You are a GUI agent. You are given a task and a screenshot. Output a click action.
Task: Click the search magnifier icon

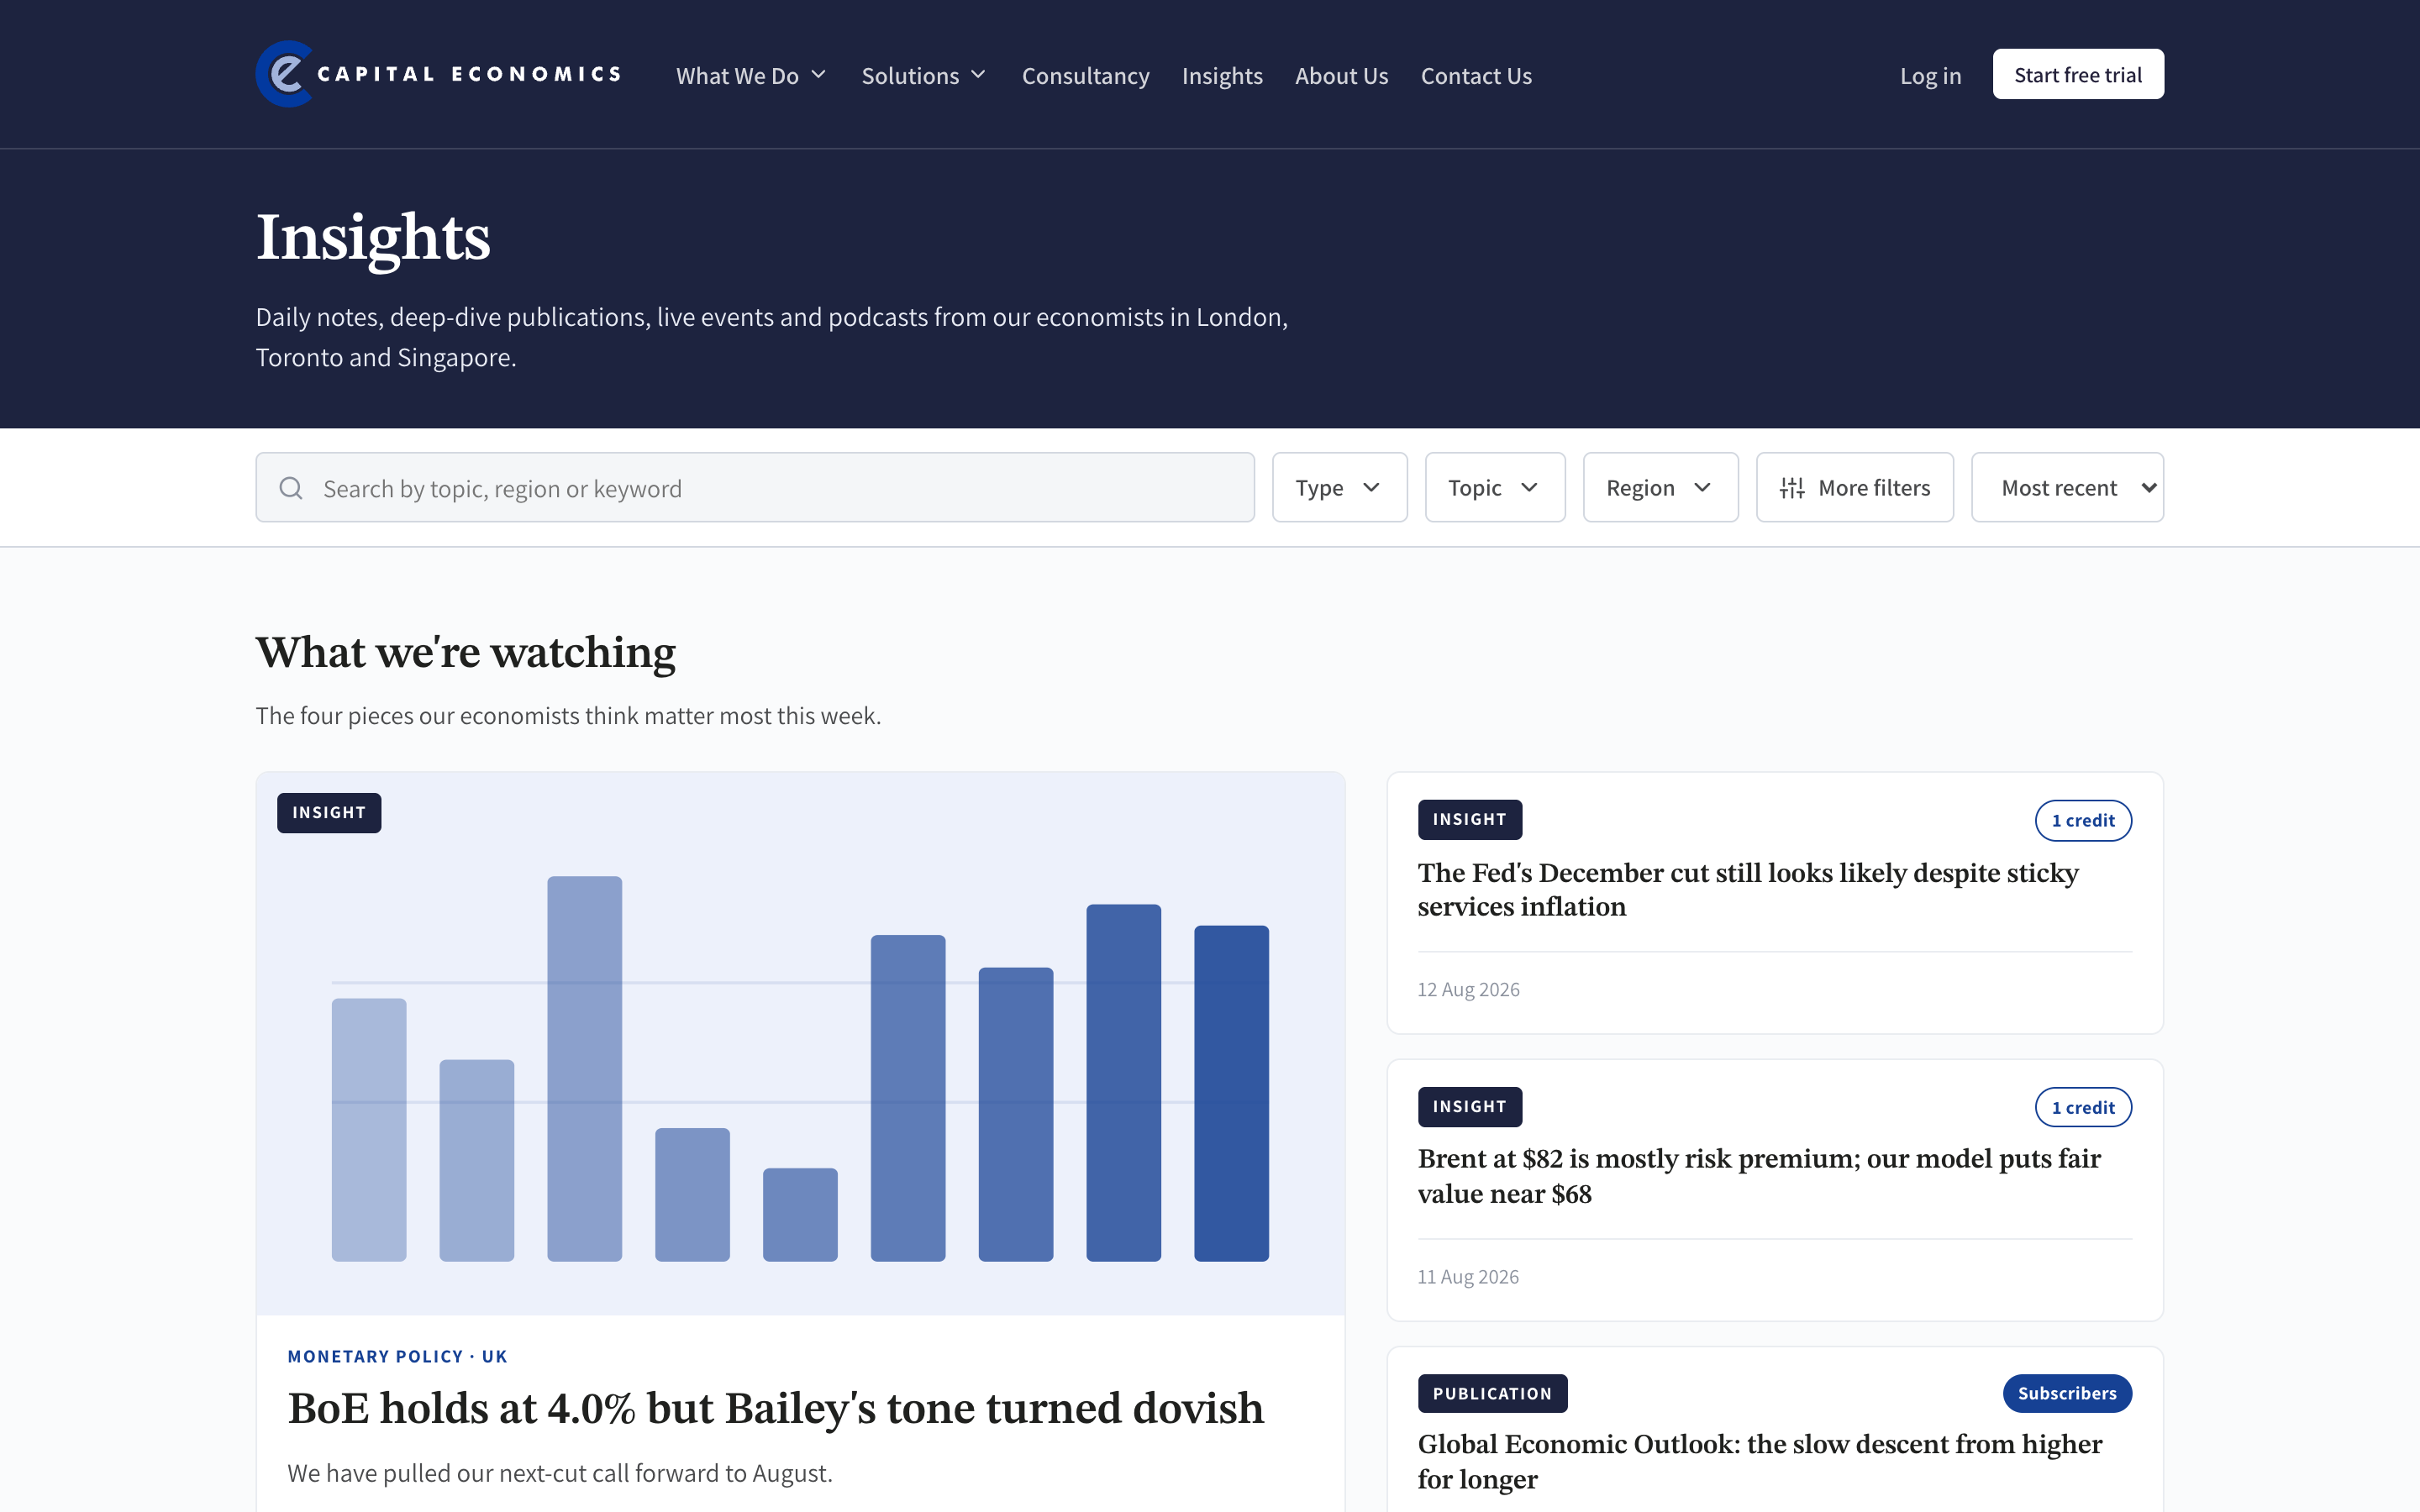[291, 488]
